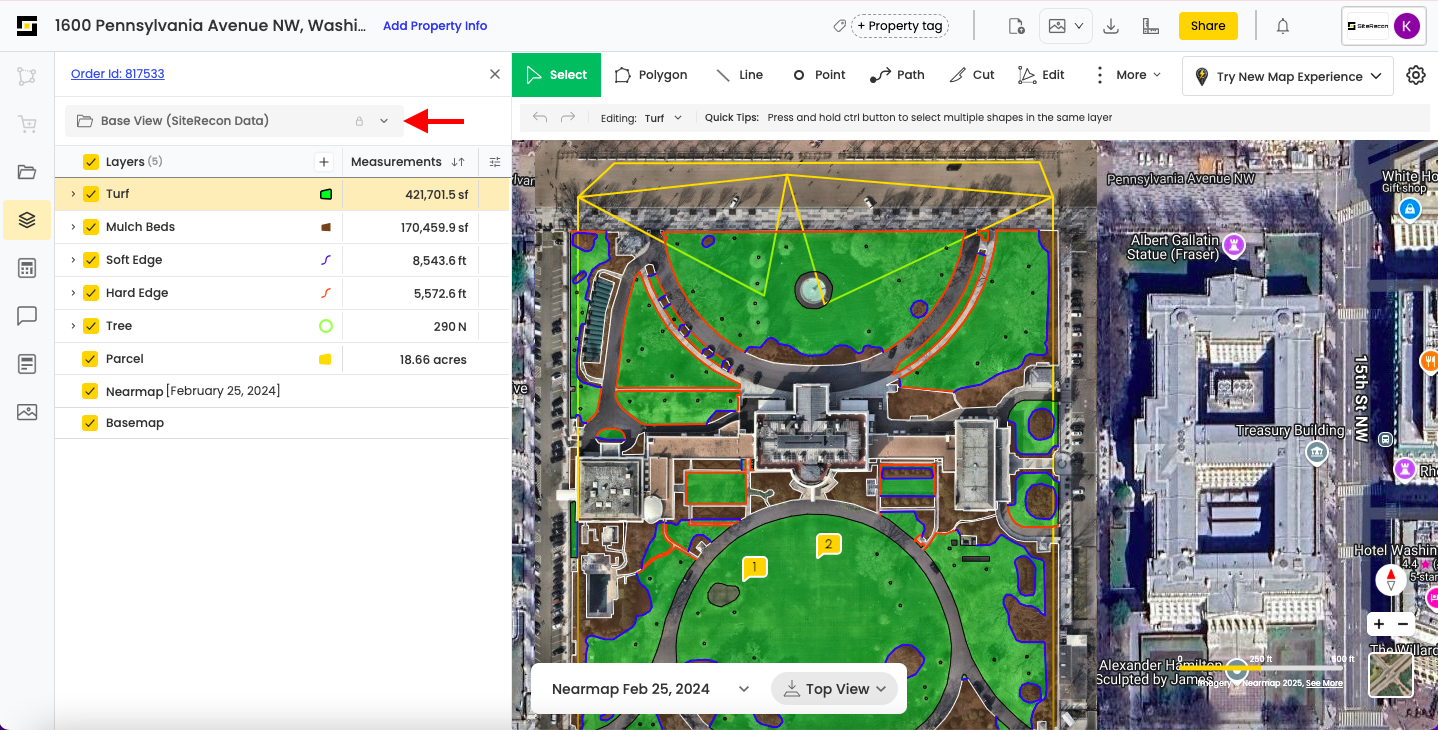Open the user account avatar K
Screen dimensions: 1438x730
[1407, 26]
